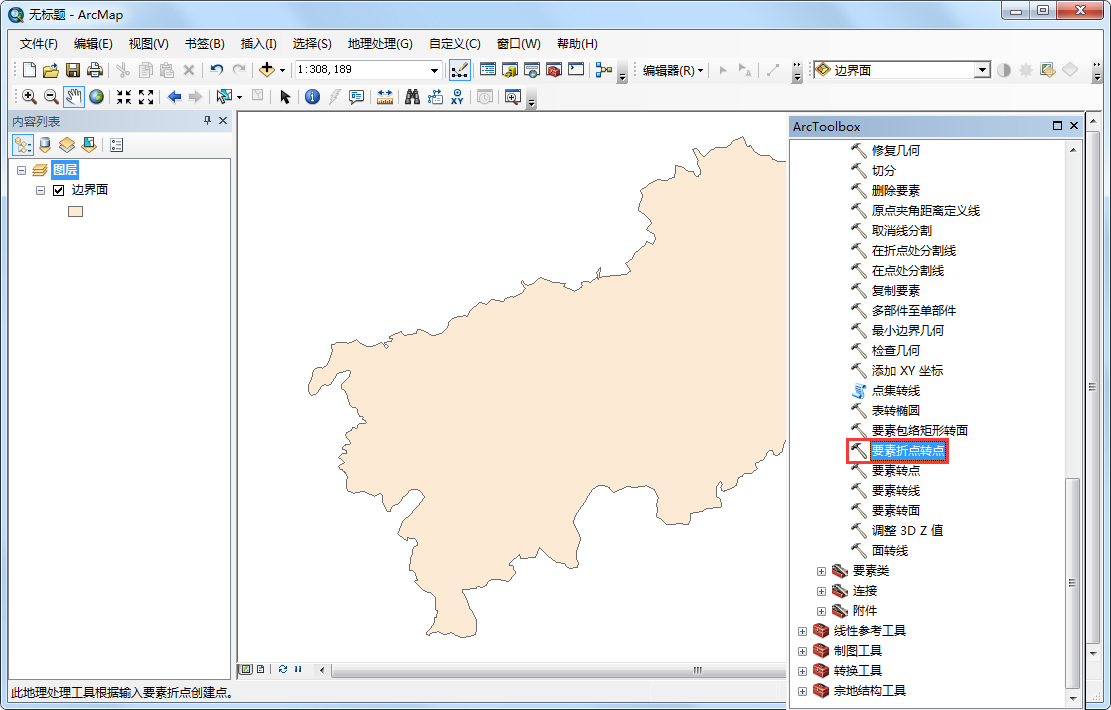The height and width of the screenshot is (710, 1111).
Task: Open the Measure tool
Action: coord(384,97)
